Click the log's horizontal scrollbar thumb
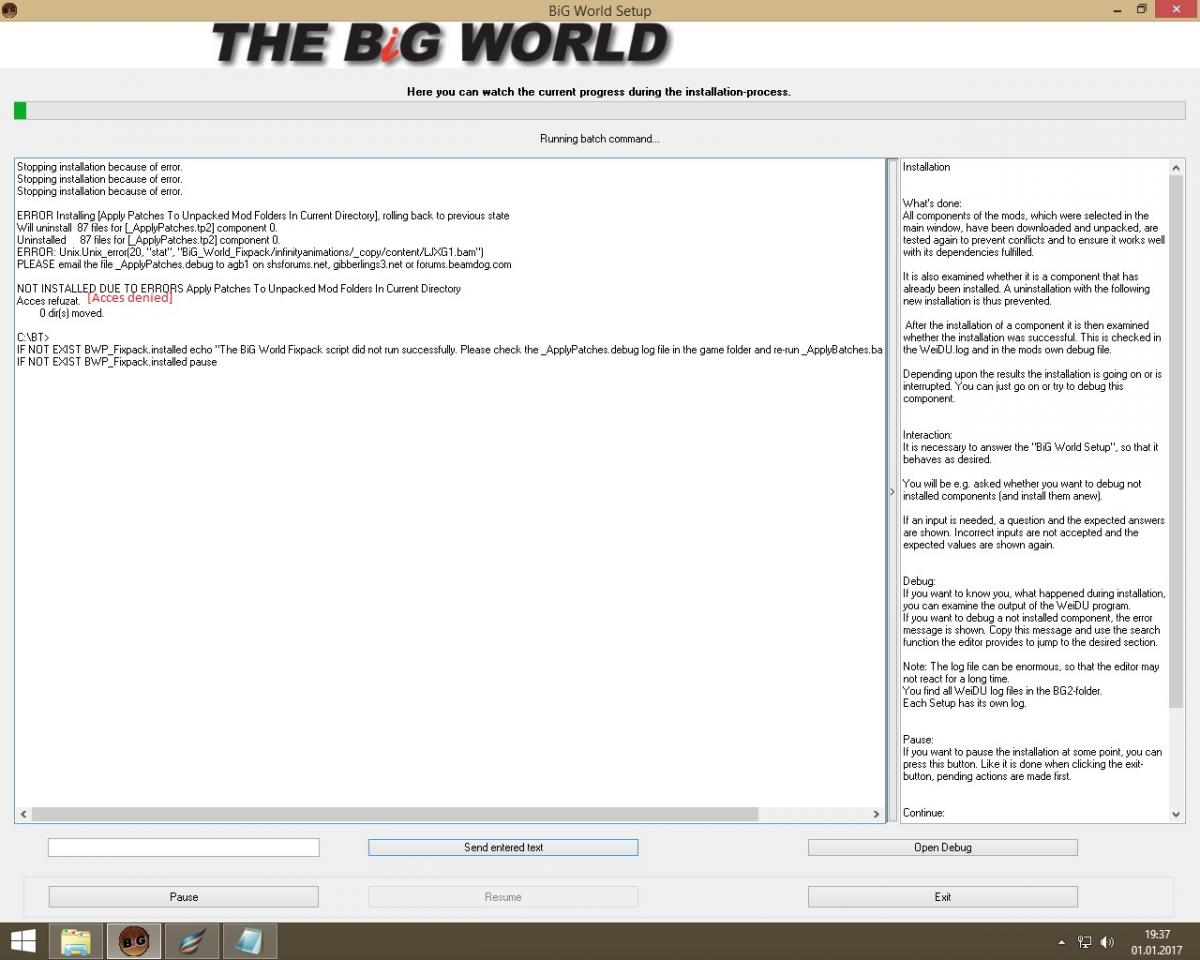 pyautogui.click(x=395, y=814)
